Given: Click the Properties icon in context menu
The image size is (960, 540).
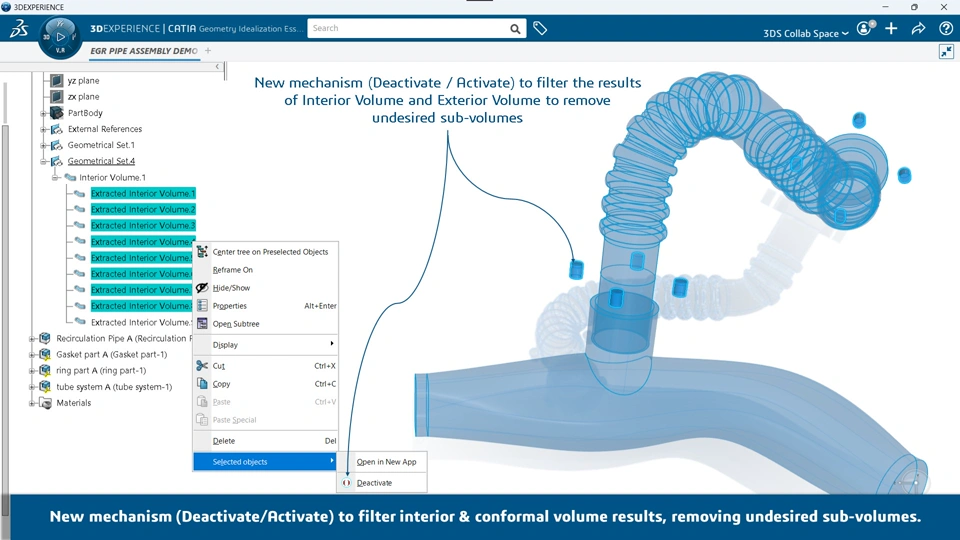Looking at the screenshot, I should click(202, 305).
